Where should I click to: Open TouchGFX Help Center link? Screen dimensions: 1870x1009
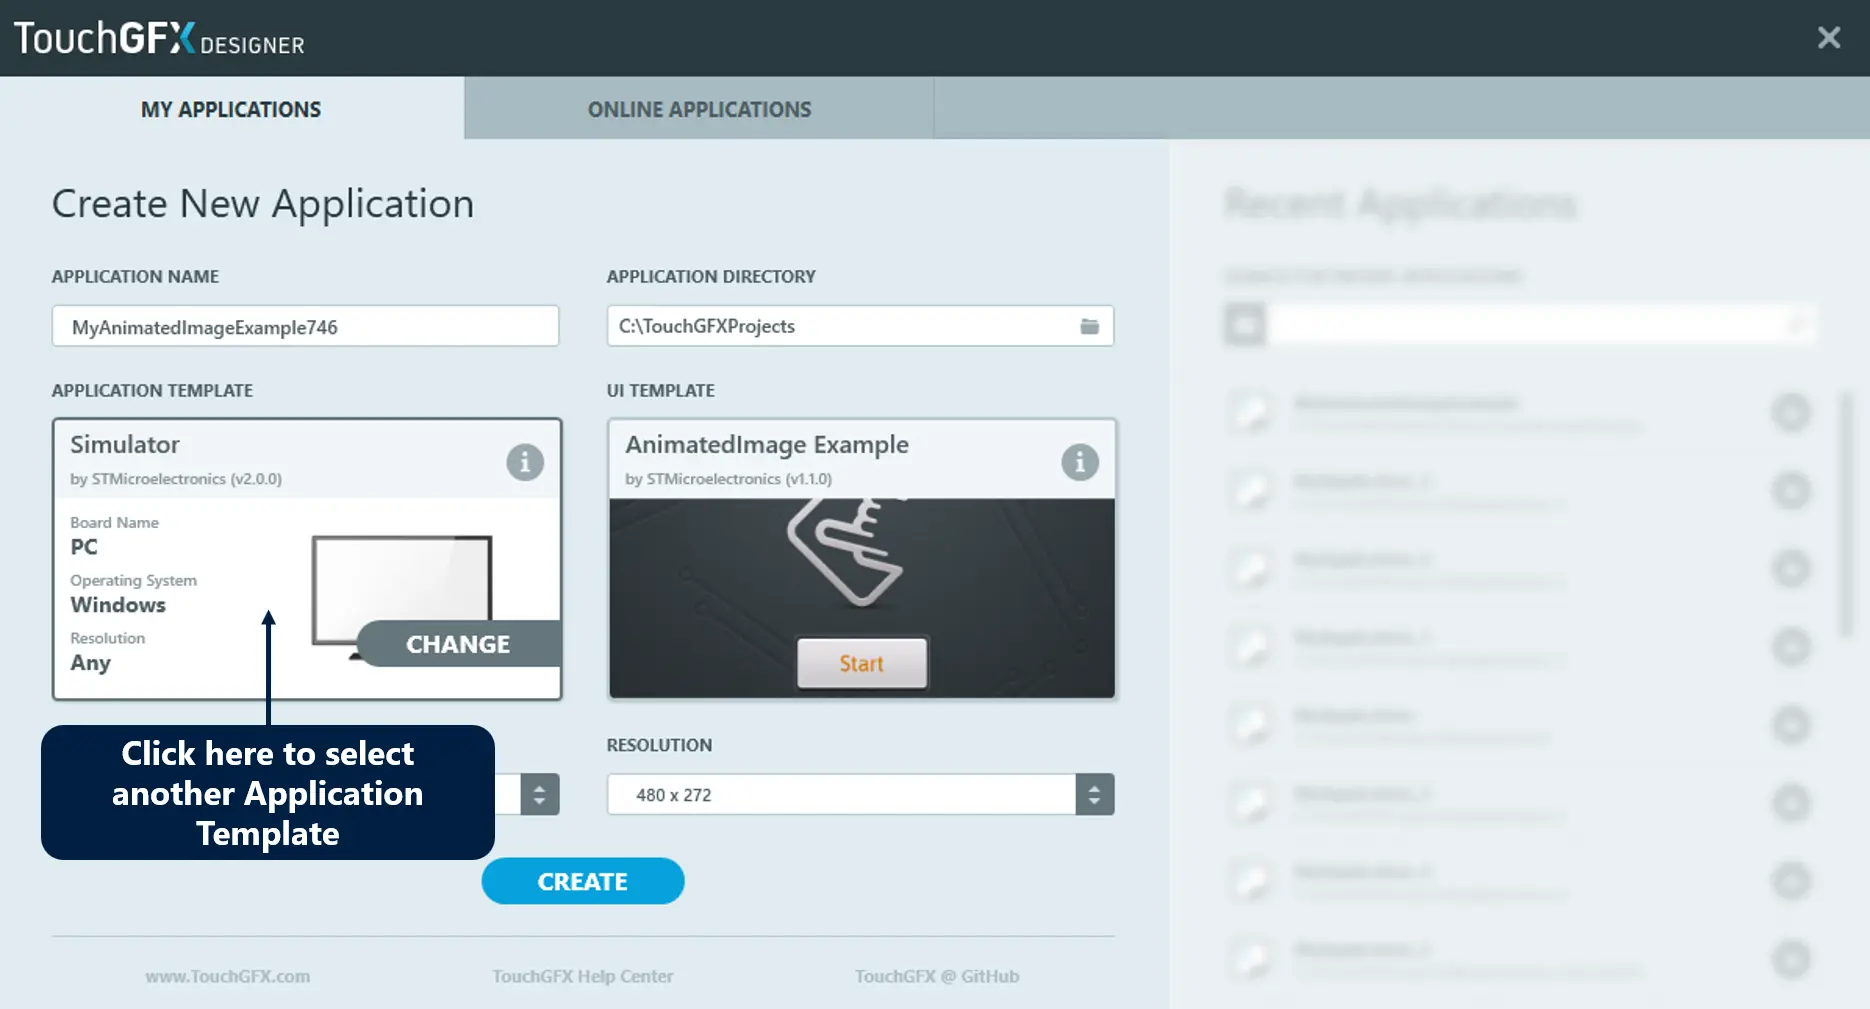(x=582, y=976)
